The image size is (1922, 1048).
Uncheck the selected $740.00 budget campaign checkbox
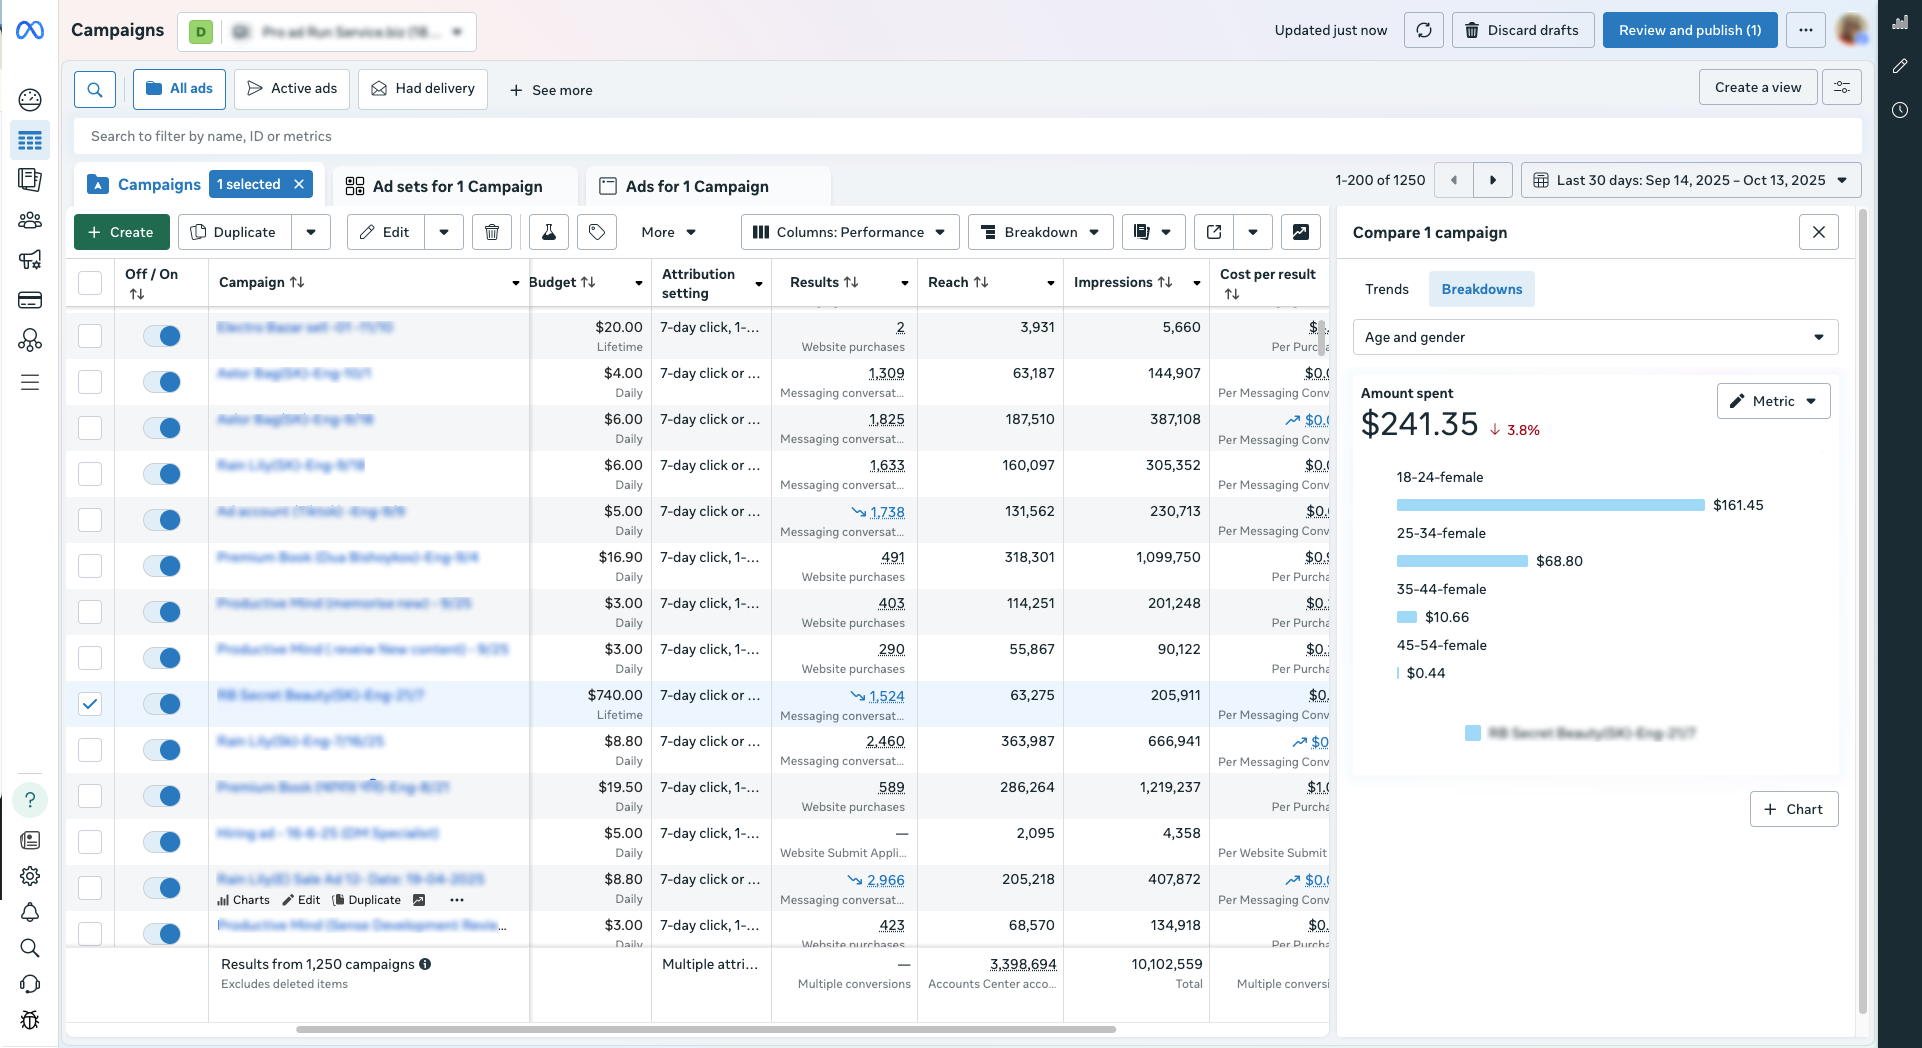coord(90,704)
